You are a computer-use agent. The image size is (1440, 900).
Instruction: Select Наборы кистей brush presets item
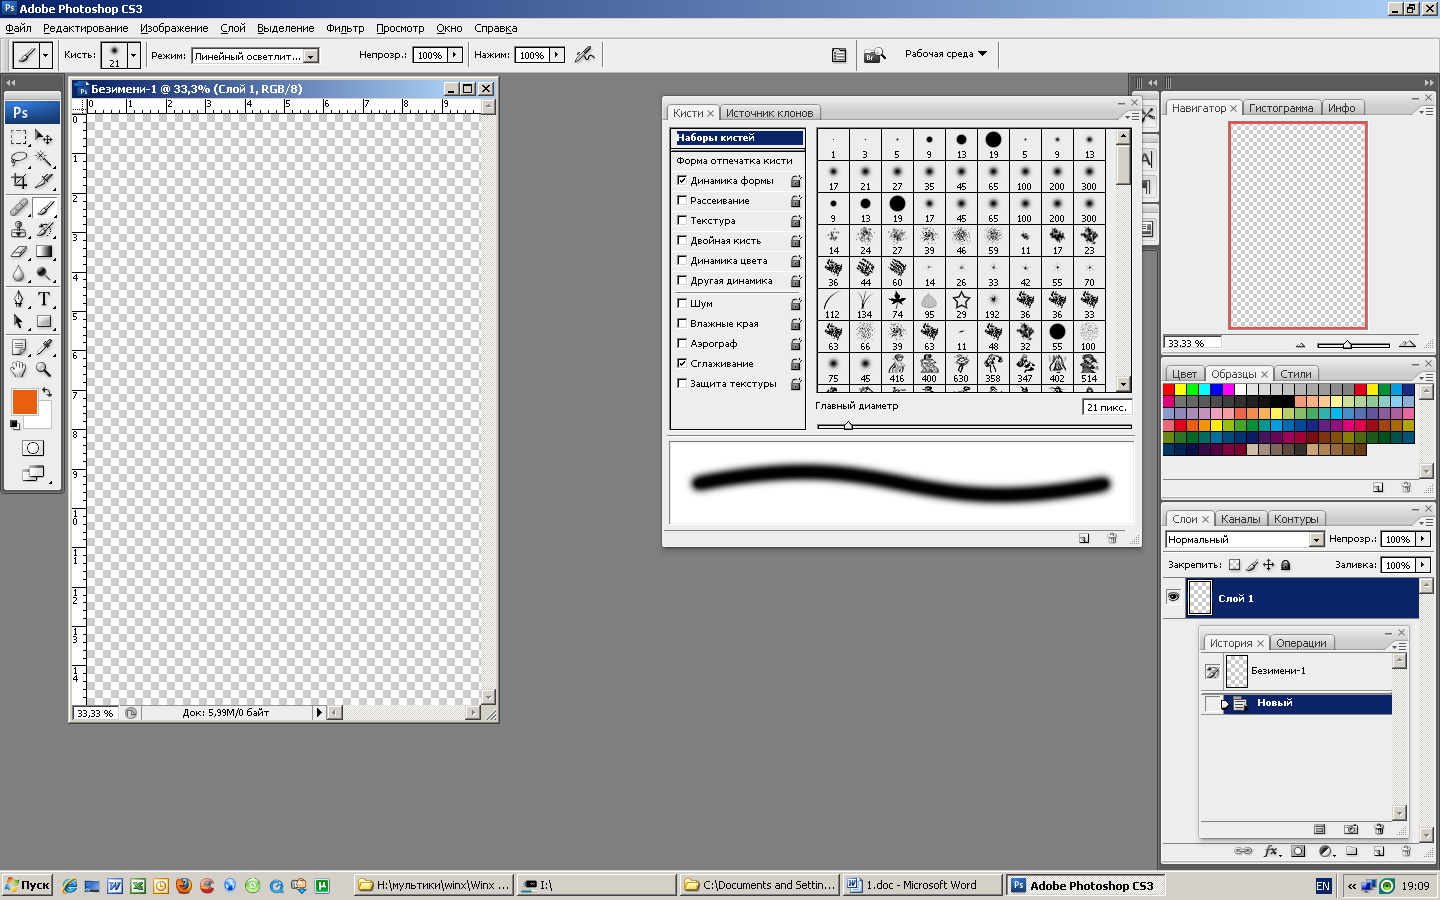pos(738,138)
